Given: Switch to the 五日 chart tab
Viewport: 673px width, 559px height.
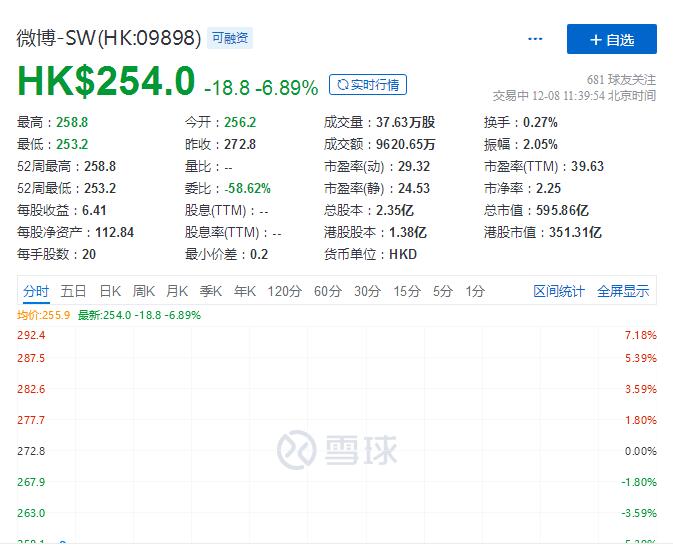Looking at the screenshot, I should 73,291.
